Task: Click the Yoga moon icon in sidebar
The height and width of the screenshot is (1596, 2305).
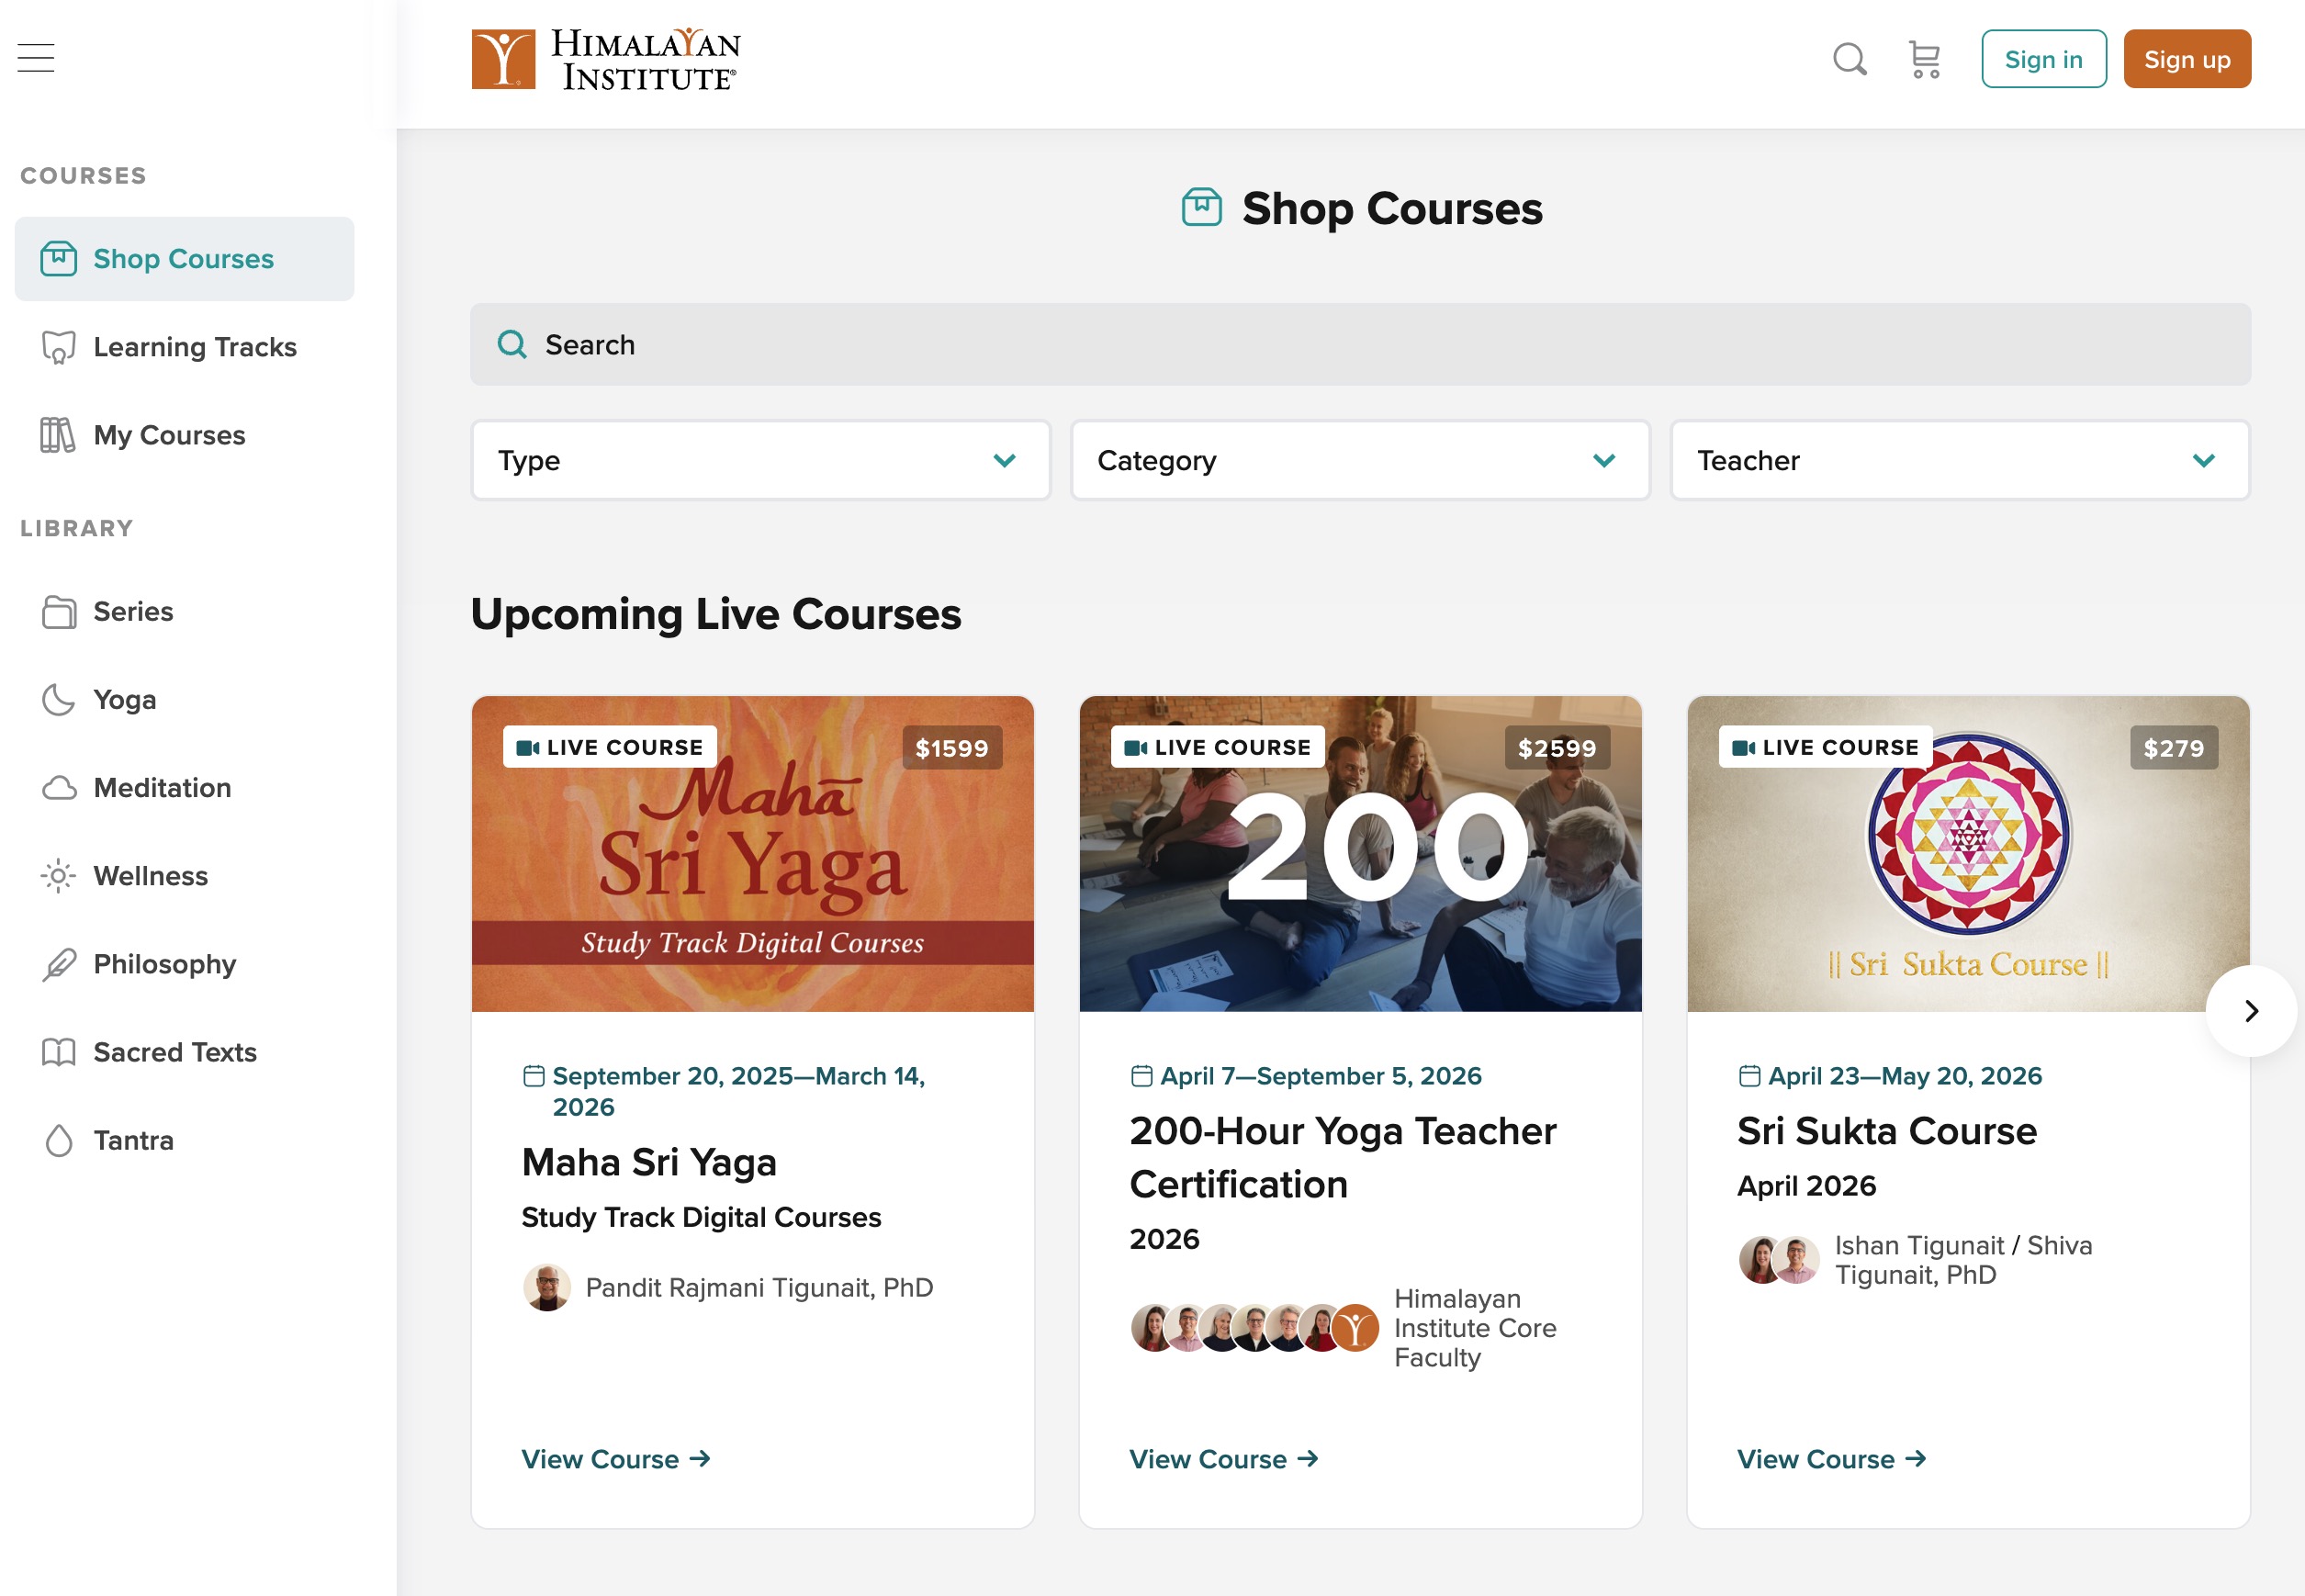Action: [x=58, y=700]
